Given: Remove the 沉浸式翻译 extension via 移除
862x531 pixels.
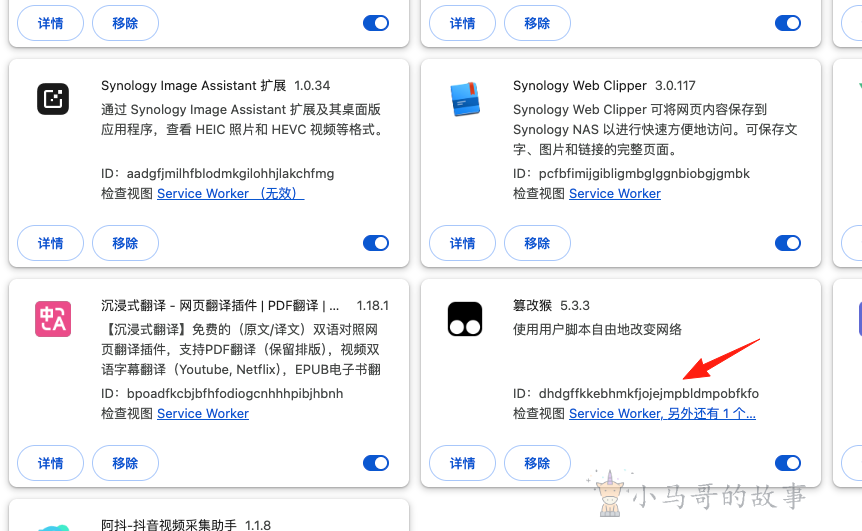Looking at the screenshot, I should click(x=125, y=463).
